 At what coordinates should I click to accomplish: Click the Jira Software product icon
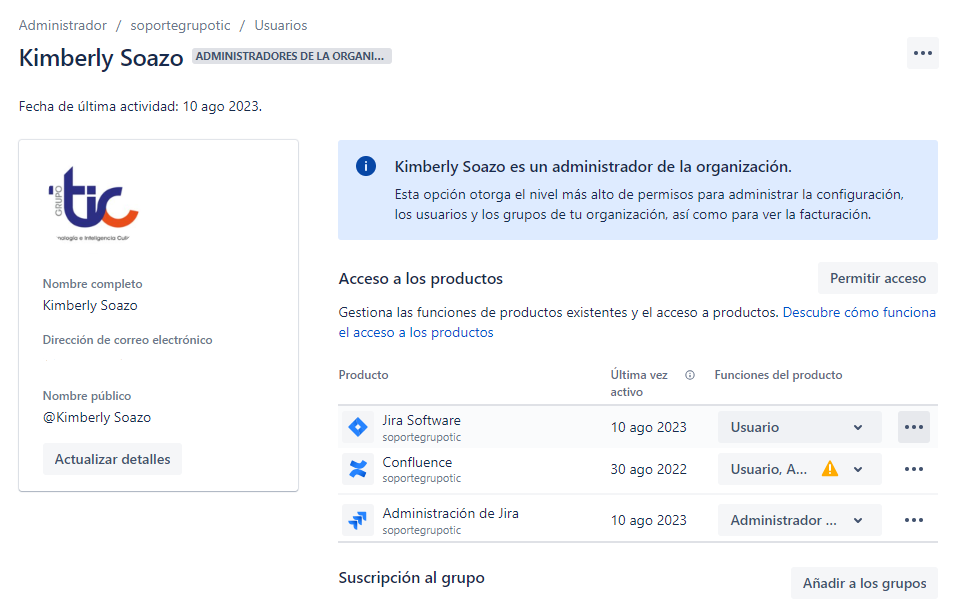pos(358,427)
